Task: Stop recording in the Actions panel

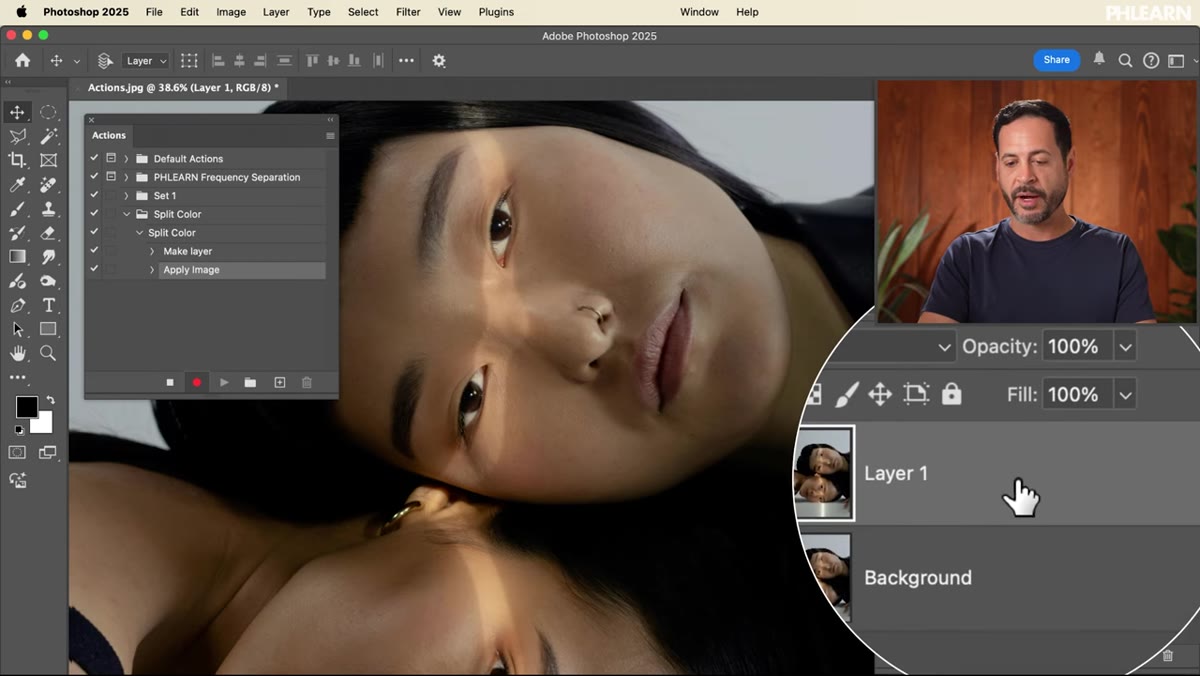Action: tap(170, 382)
